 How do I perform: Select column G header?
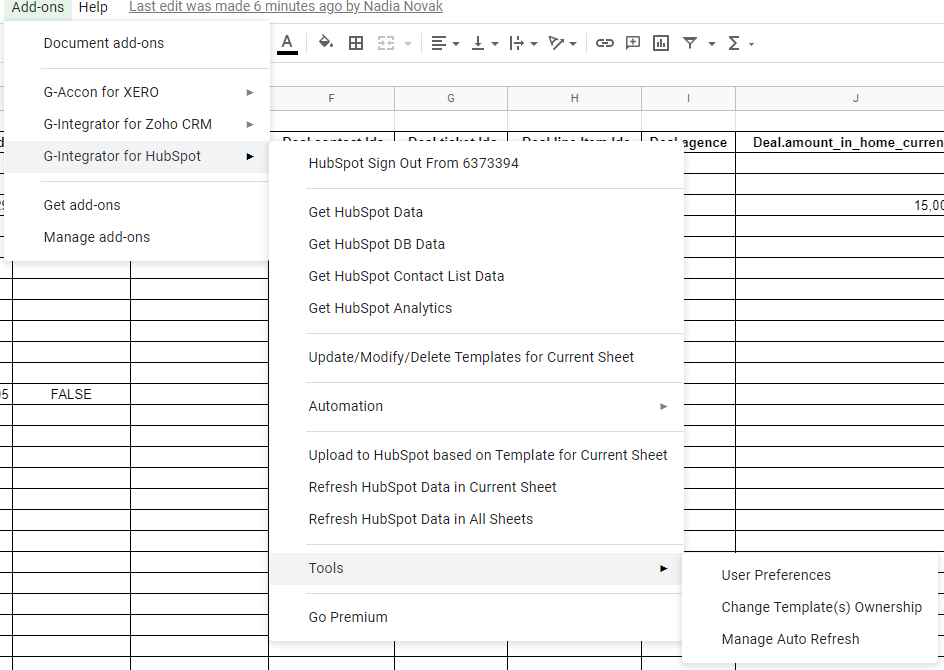pyautogui.click(x=451, y=98)
